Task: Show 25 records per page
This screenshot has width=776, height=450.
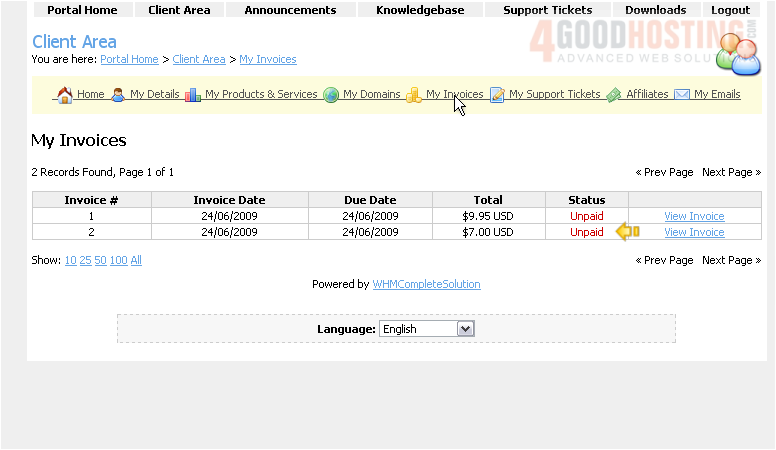Action: tap(86, 260)
